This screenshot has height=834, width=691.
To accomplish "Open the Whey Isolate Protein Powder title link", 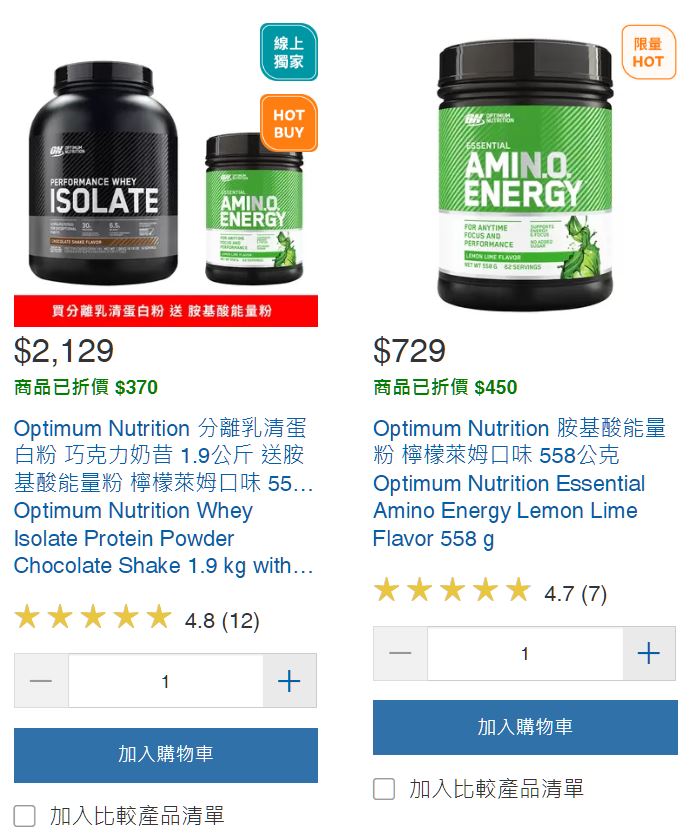I will (163, 496).
